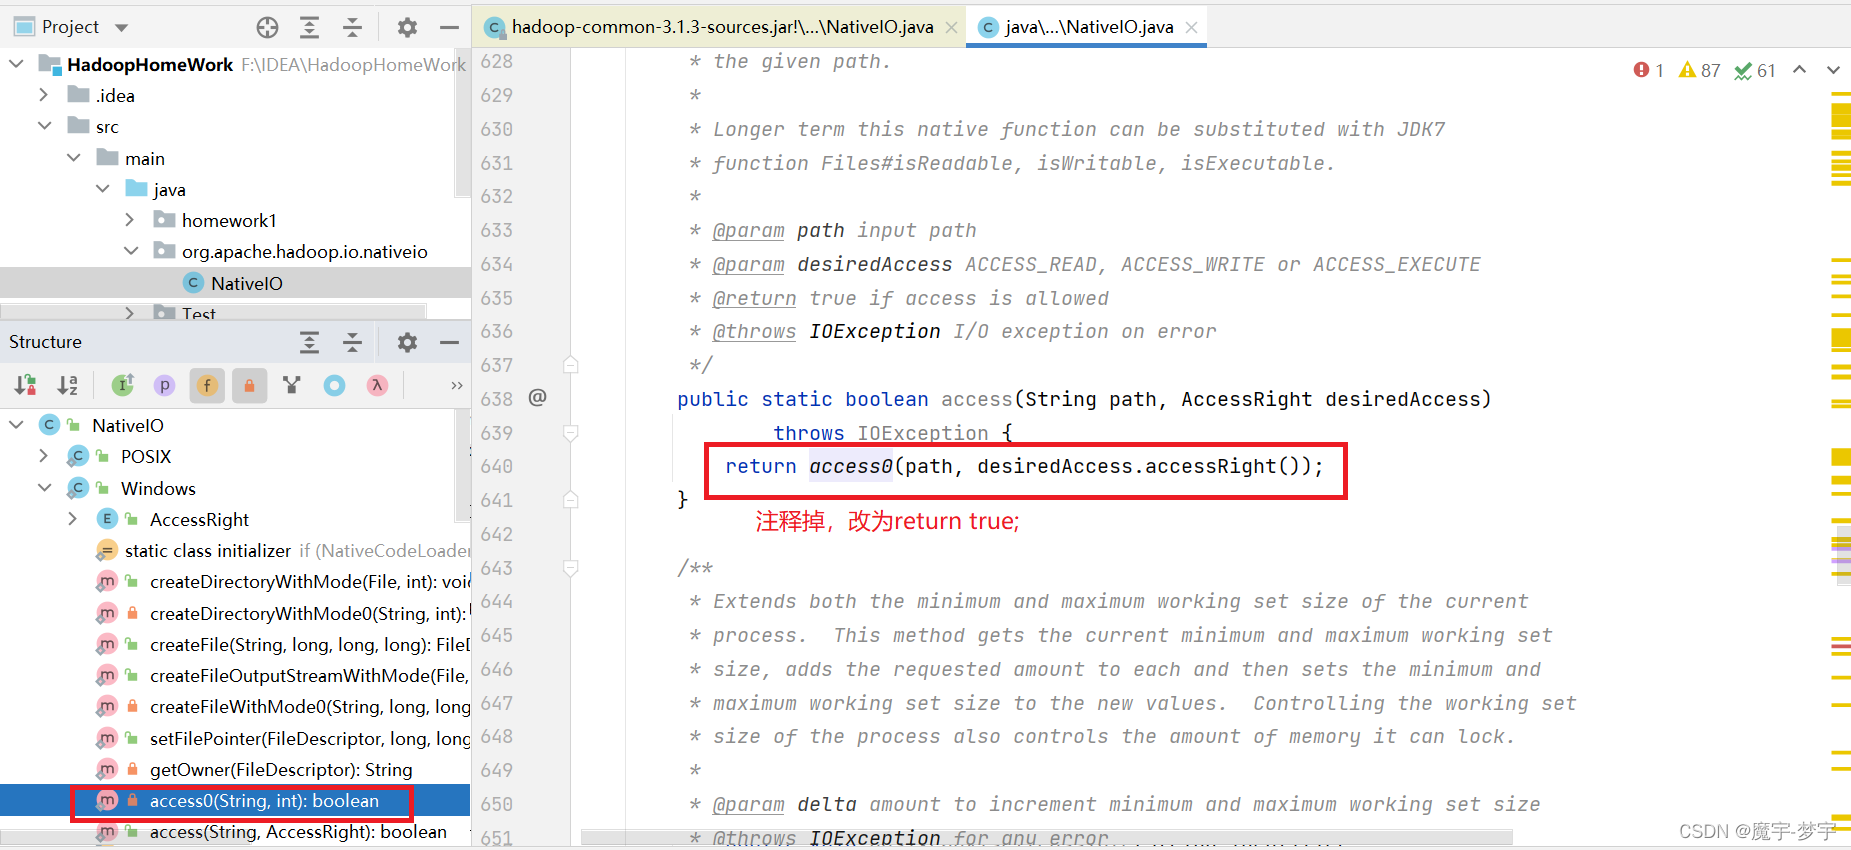
Task: Toggle Show Non-Public members filter
Action: [249, 385]
